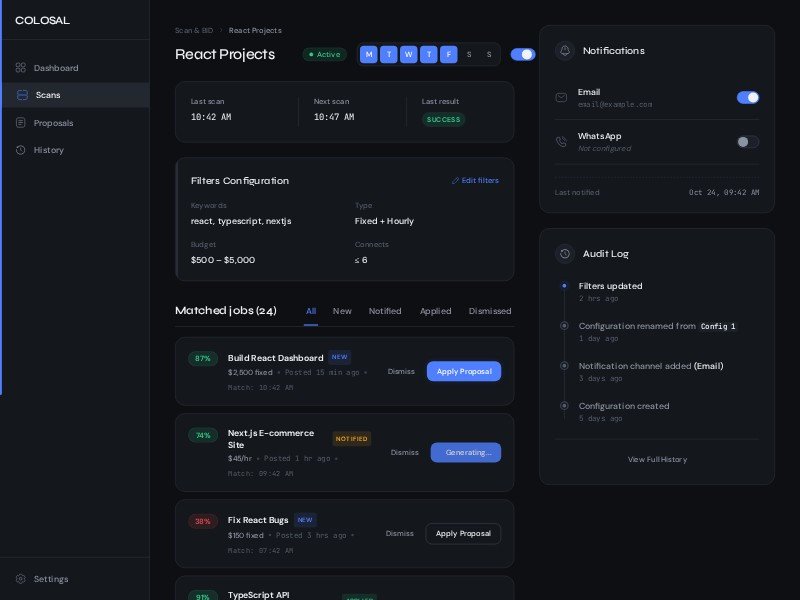Open Proposals via its sidebar icon
The image size is (800, 600).
pos(20,123)
